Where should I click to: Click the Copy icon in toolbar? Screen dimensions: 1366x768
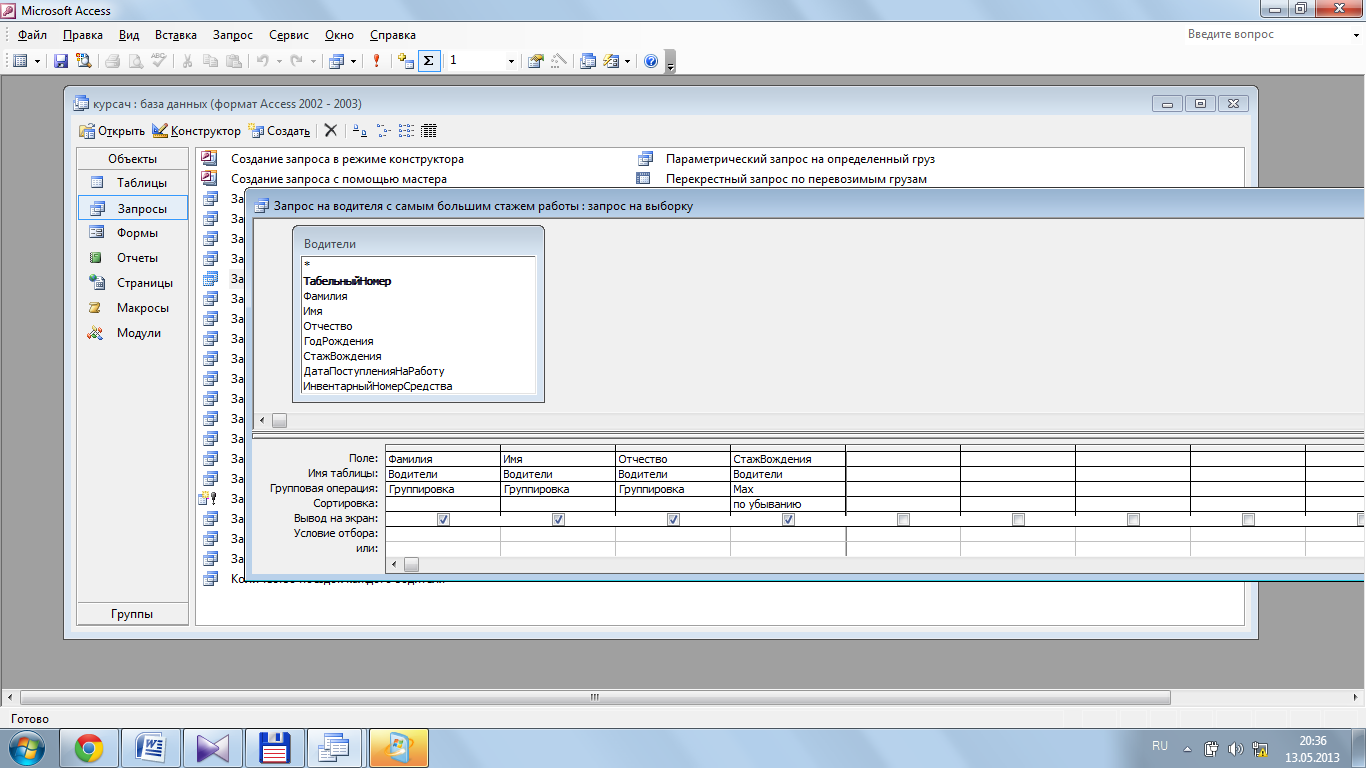pyautogui.click(x=210, y=61)
